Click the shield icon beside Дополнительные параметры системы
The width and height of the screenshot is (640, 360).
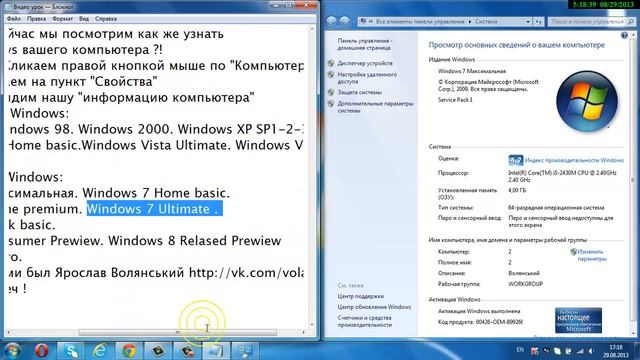[x=331, y=104]
